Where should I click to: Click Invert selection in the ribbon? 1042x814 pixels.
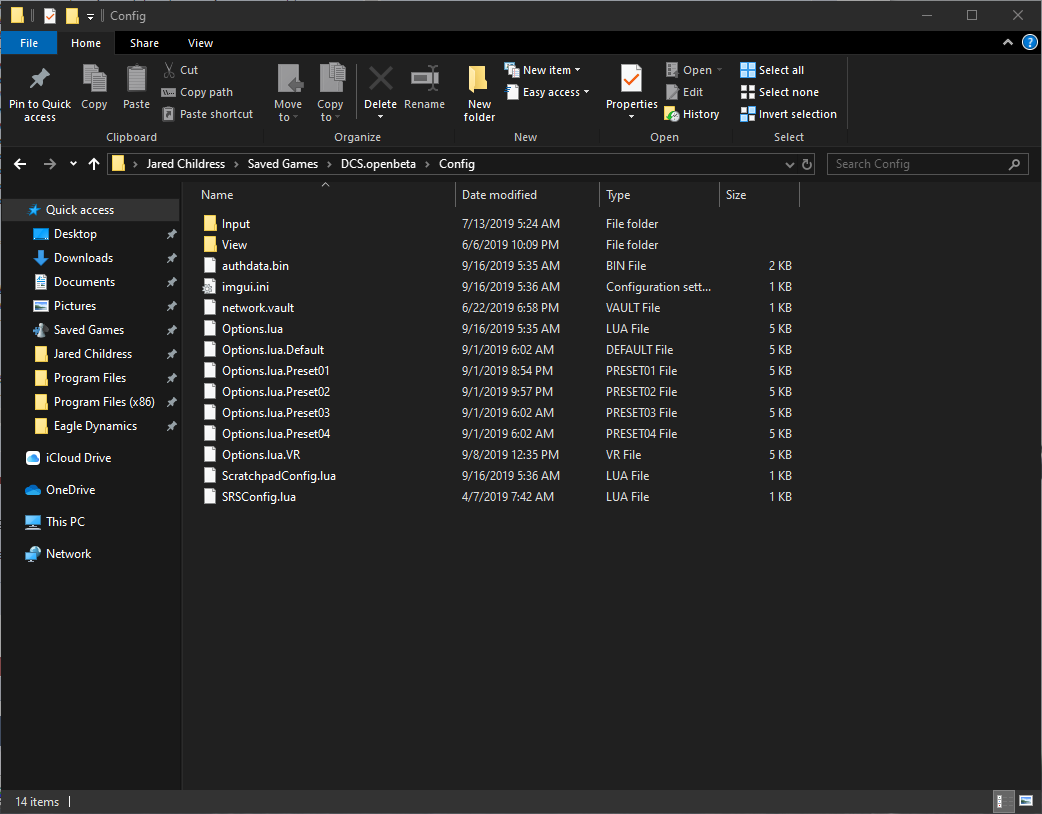[x=789, y=114]
